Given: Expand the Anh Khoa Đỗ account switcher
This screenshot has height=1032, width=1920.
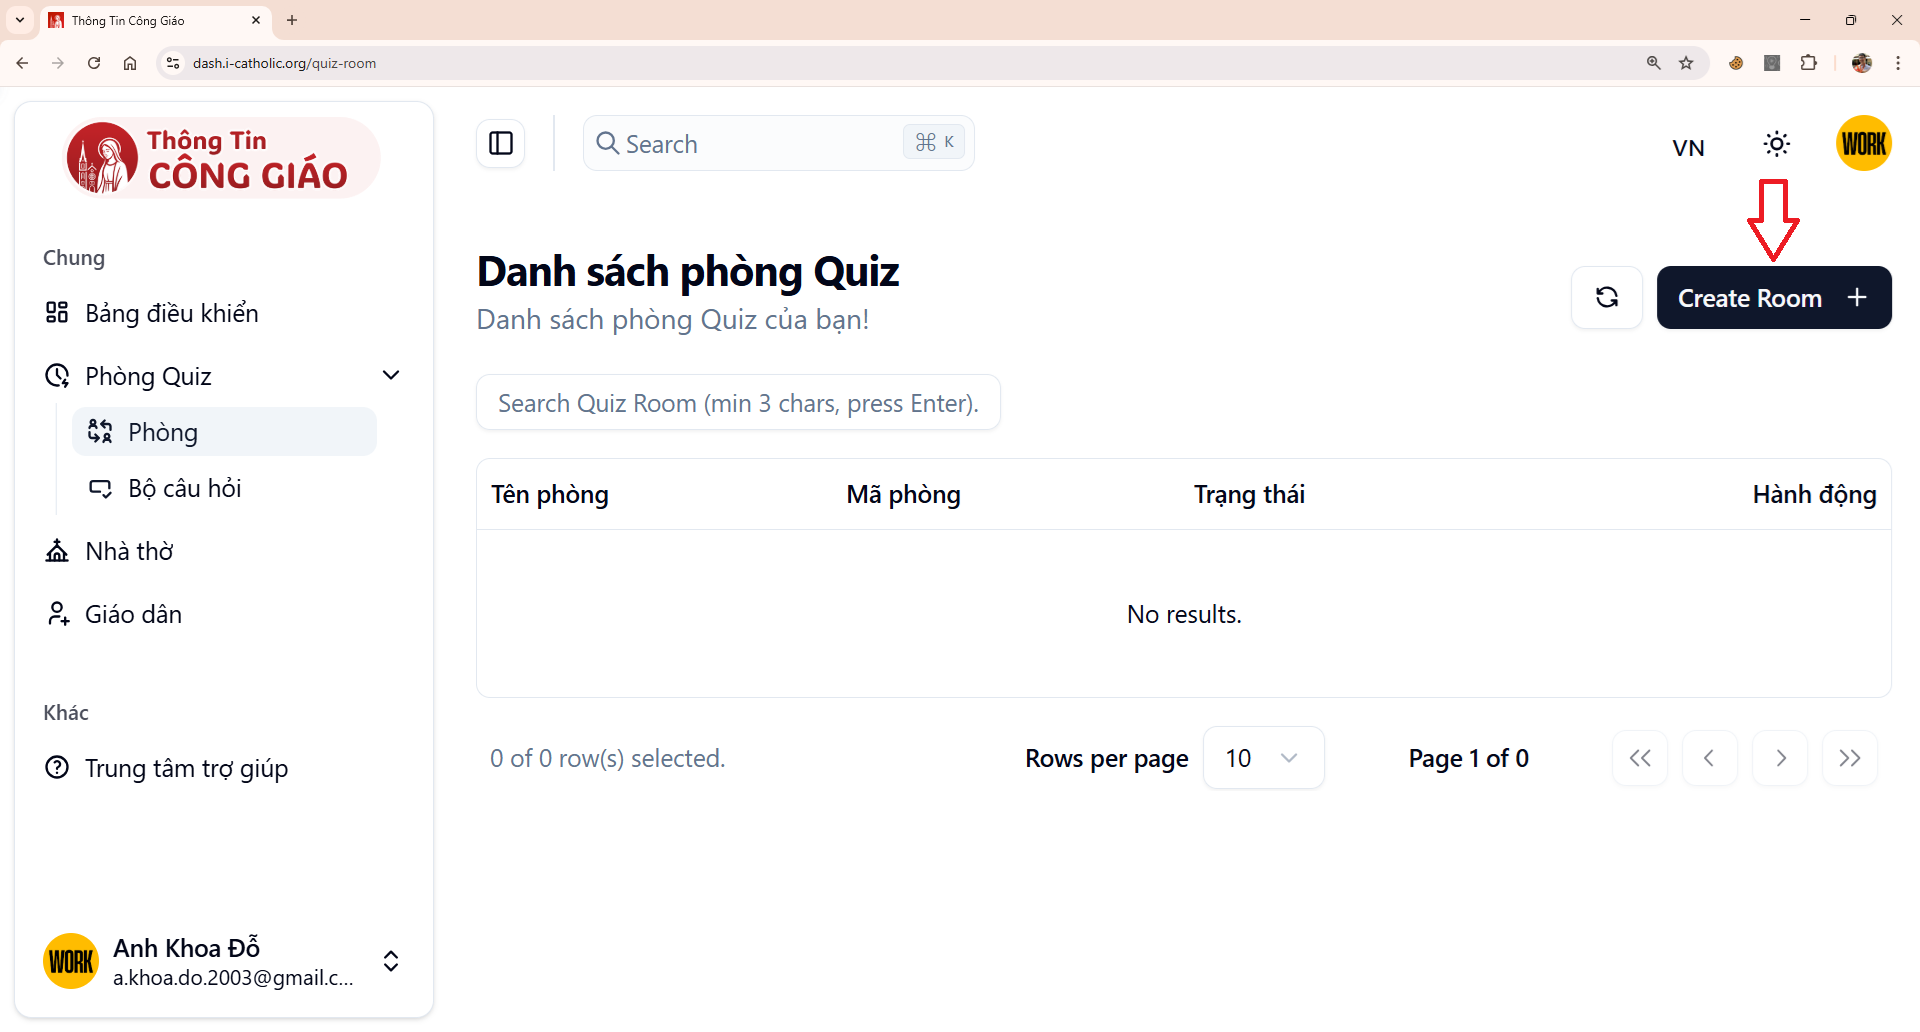Looking at the screenshot, I should 391,961.
